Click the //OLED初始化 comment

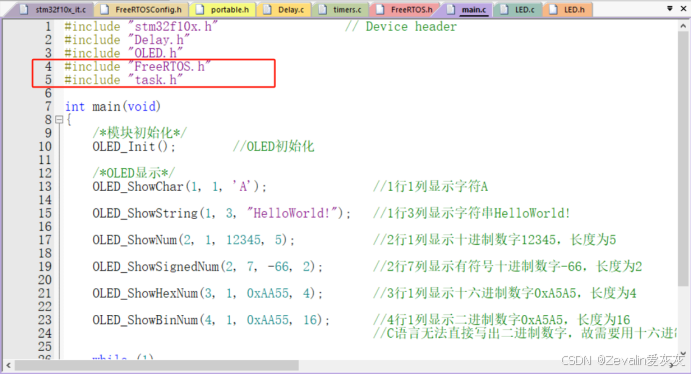point(274,146)
